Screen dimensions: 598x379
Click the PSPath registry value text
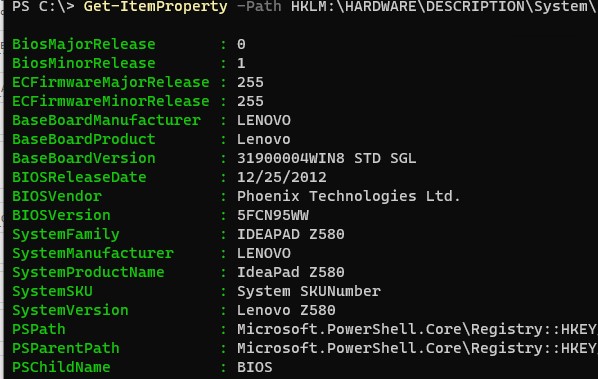coord(417,329)
